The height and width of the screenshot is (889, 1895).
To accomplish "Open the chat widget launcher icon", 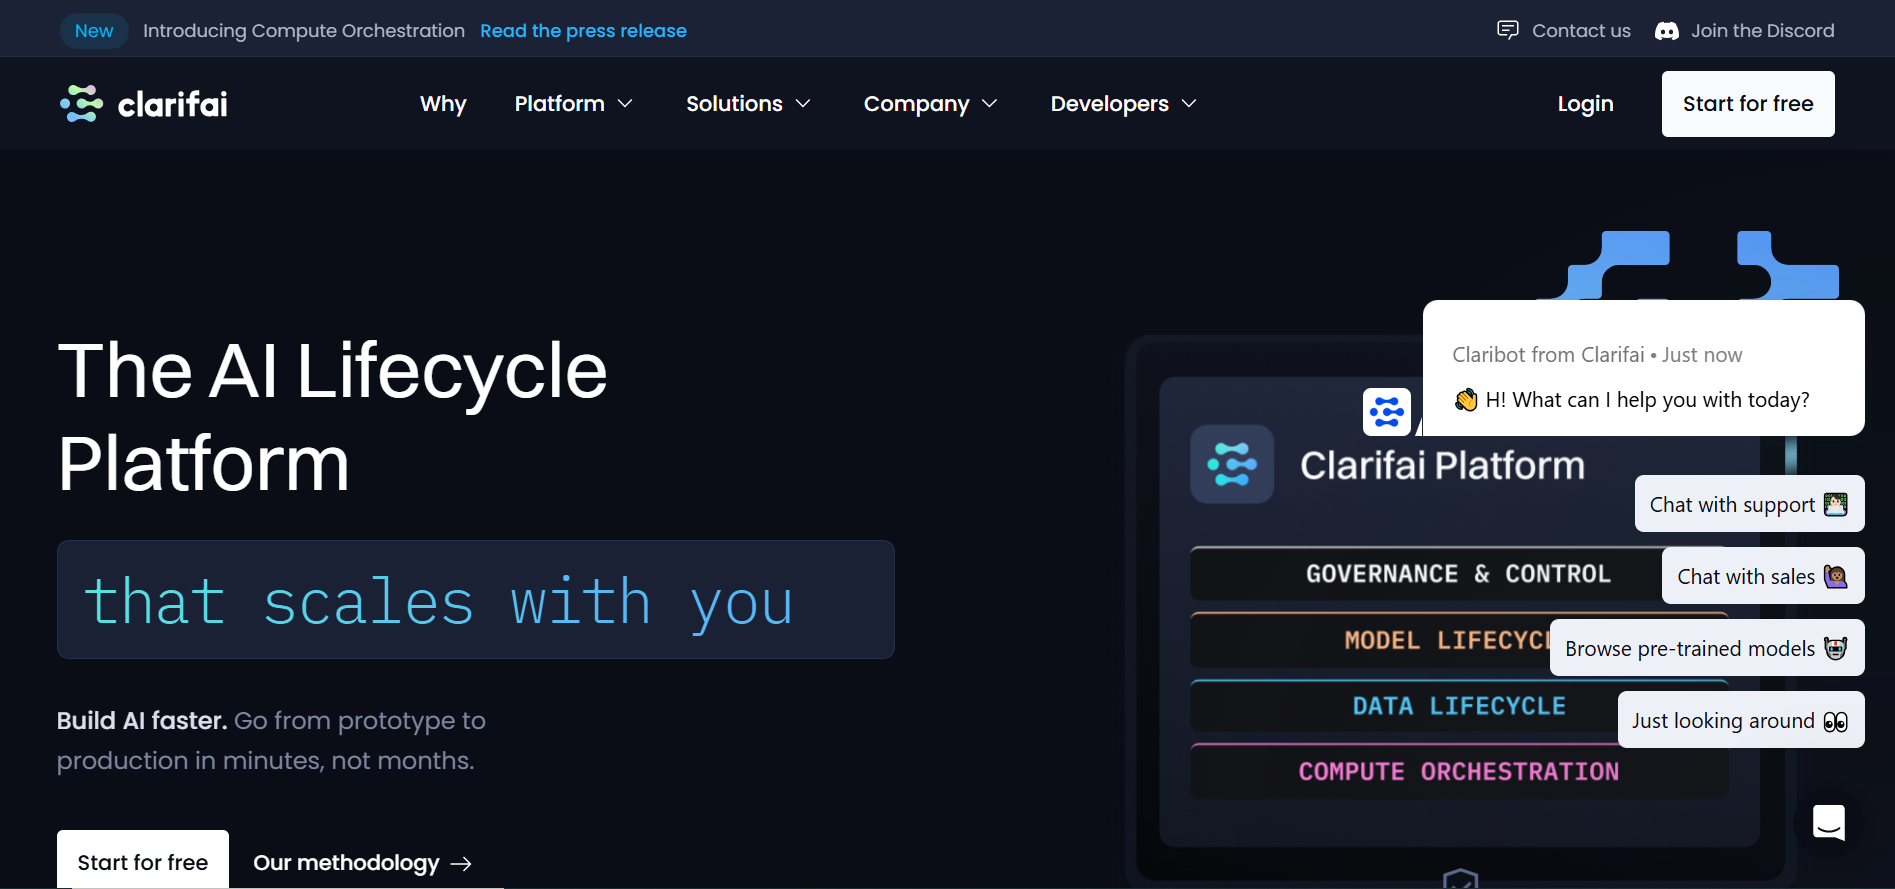I will tap(1829, 823).
